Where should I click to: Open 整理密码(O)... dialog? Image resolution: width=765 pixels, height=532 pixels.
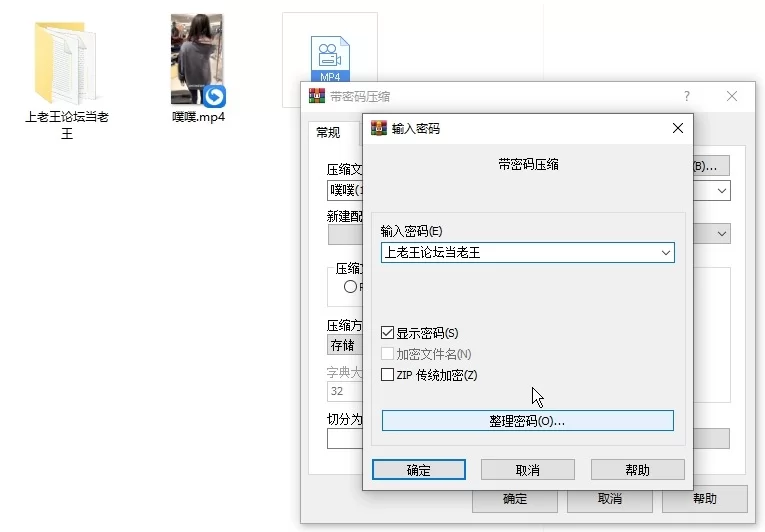527,421
